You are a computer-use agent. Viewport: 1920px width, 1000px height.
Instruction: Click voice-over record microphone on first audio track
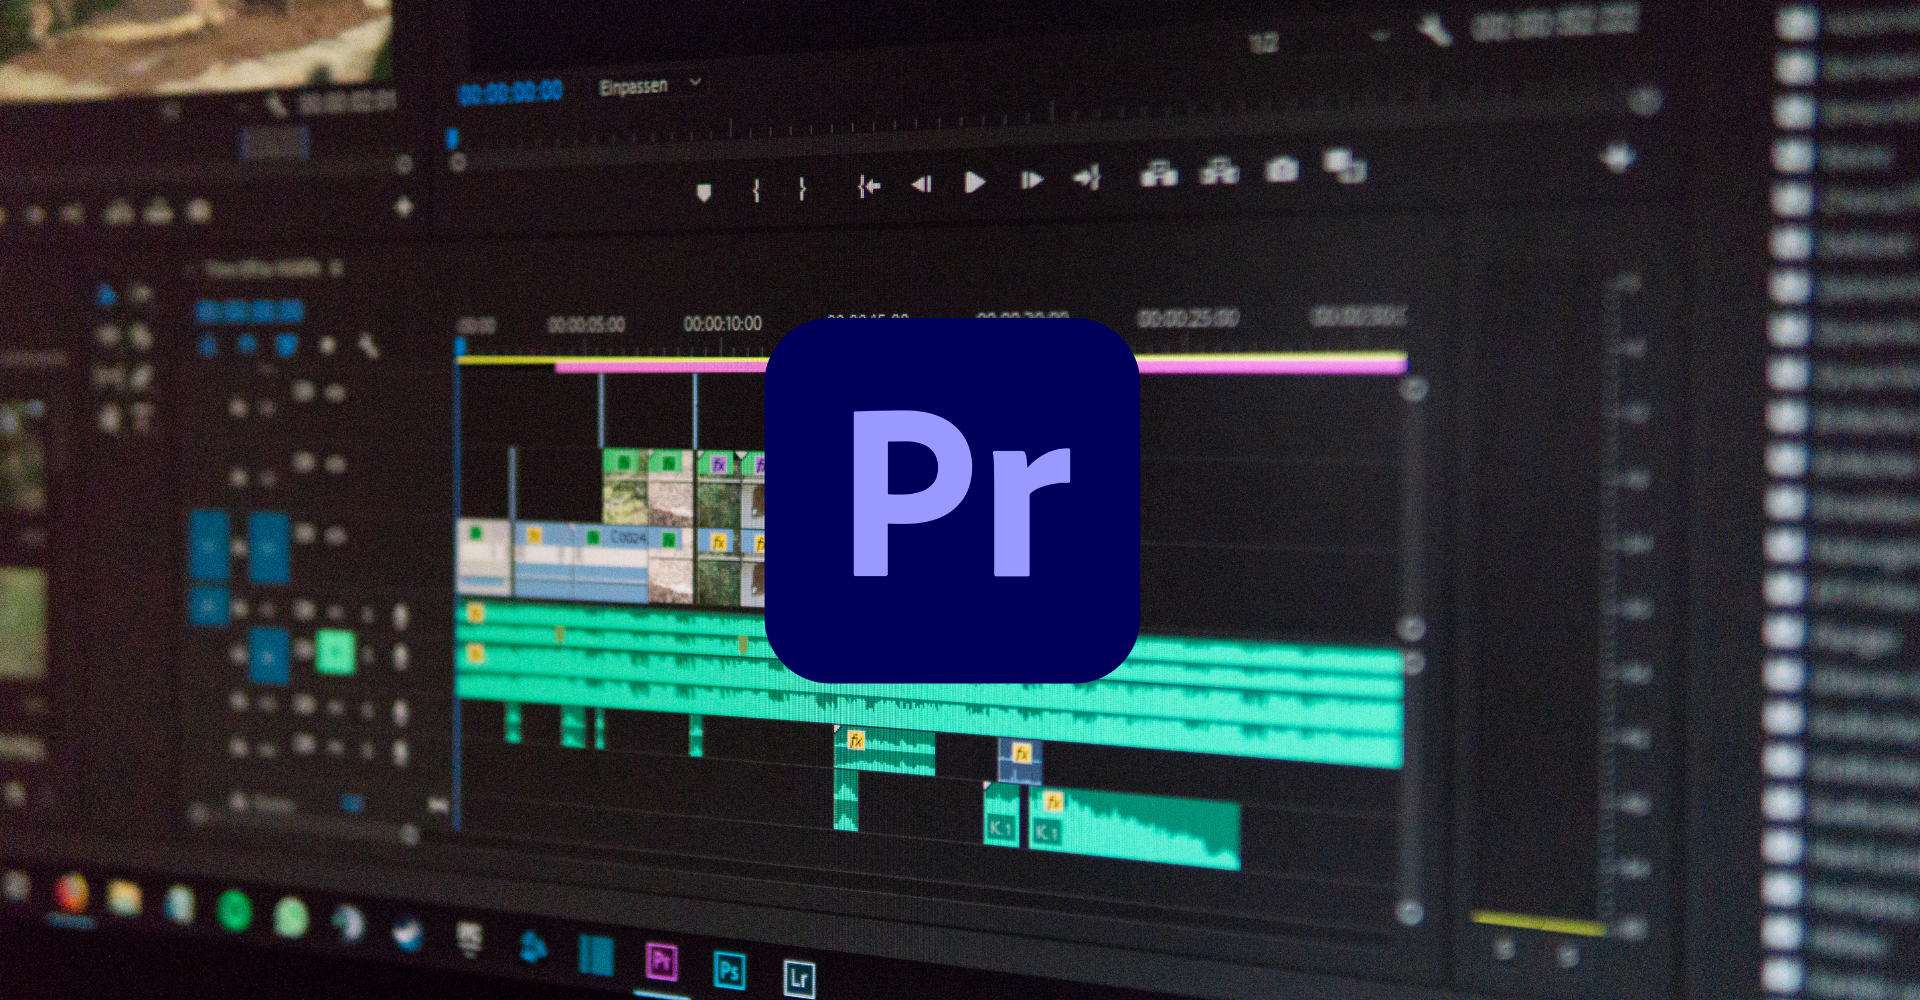400,616
